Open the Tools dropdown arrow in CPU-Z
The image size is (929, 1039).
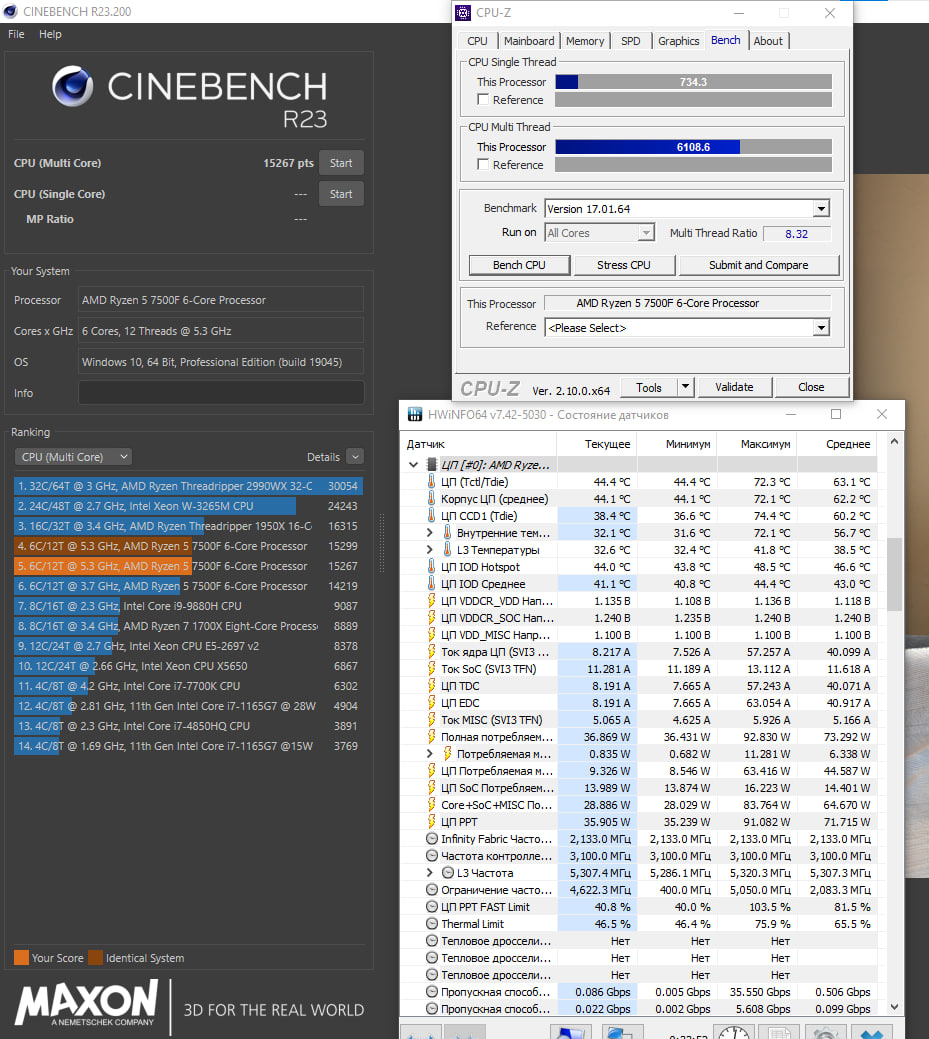click(x=685, y=387)
